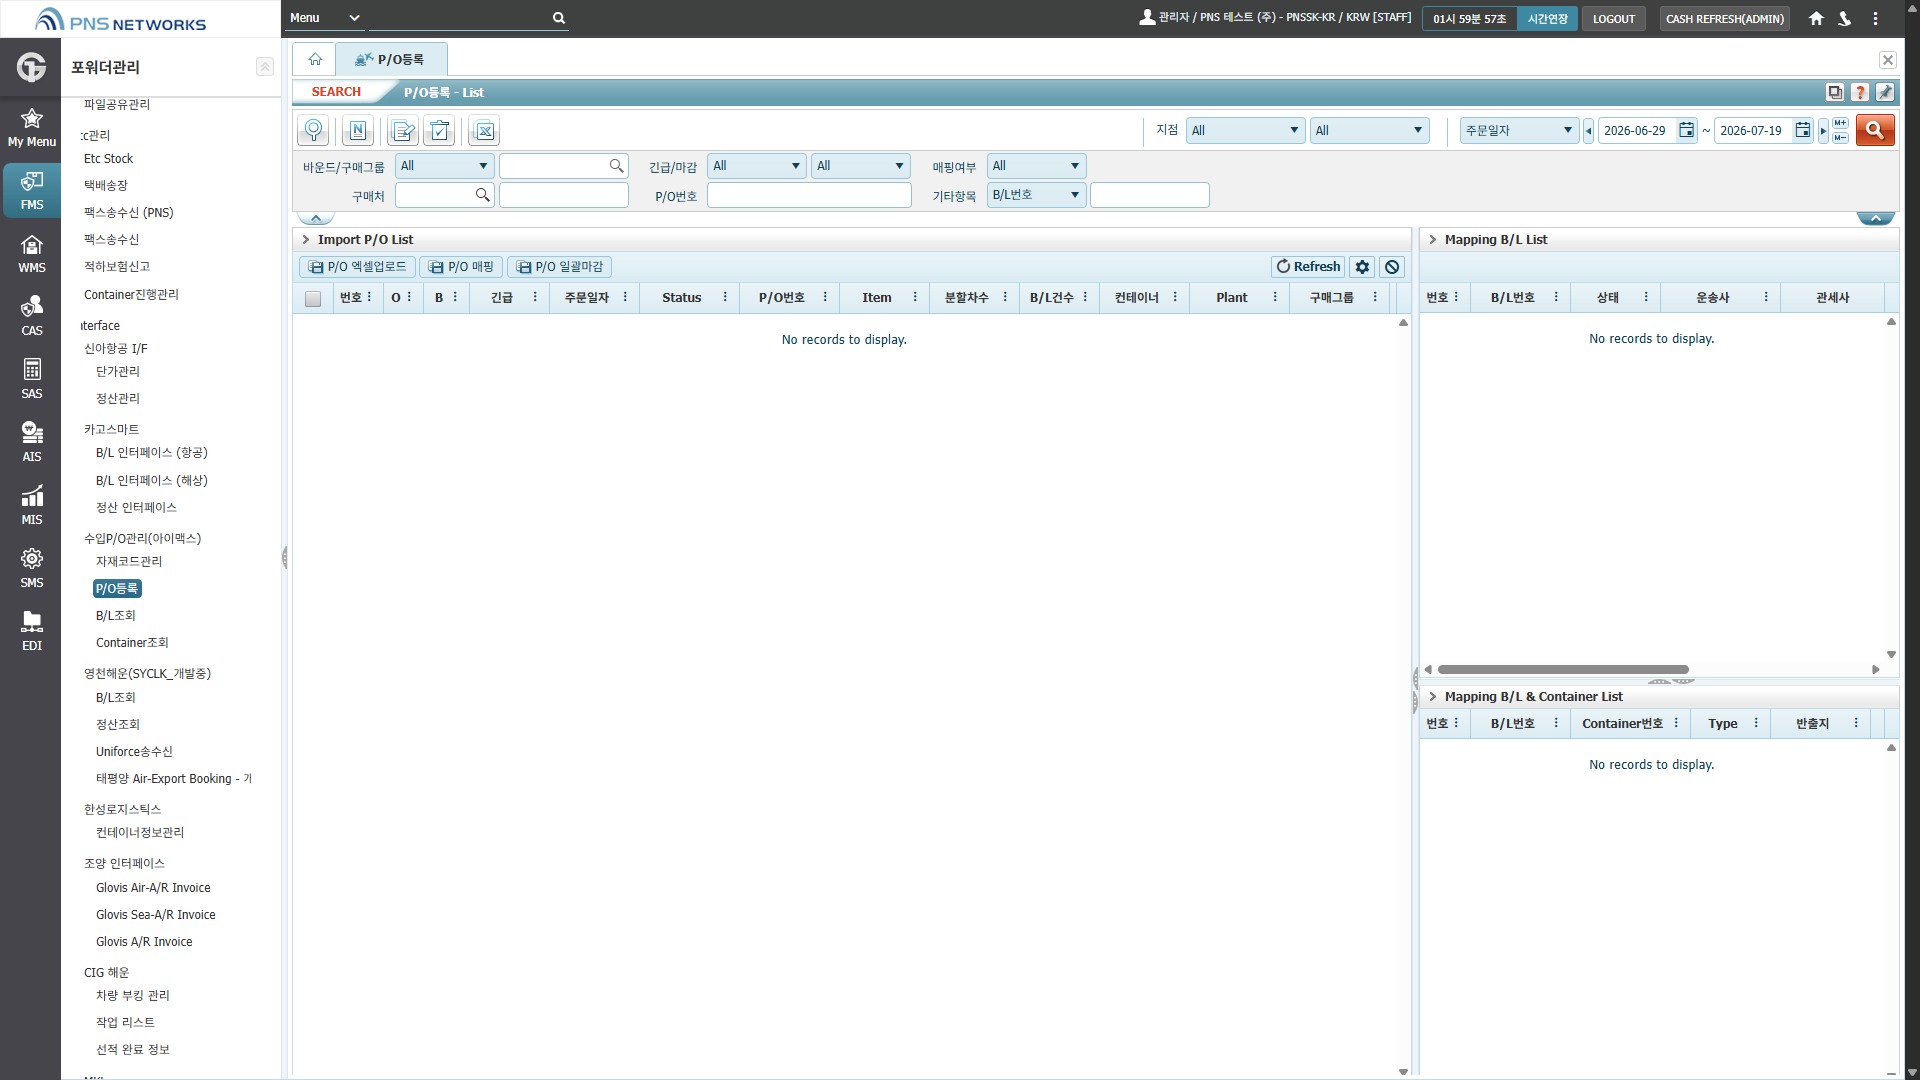The height and width of the screenshot is (1080, 1920).
Task: Switch to the P/O등록 tab
Action: (x=391, y=60)
